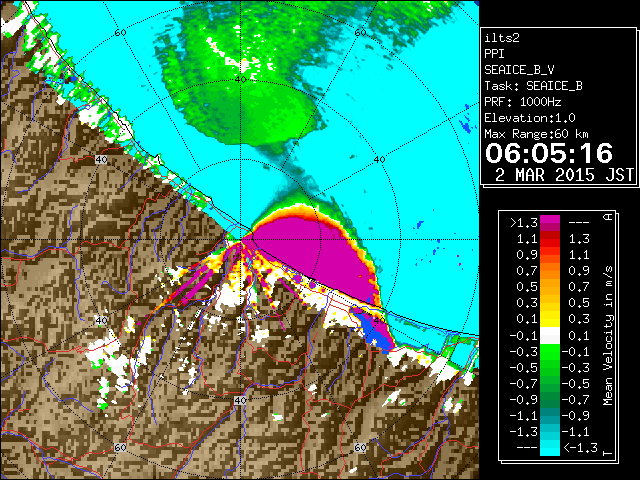Pick the white band in the velocity legend
This screenshot has width=640, height=480.
(550, 336)
